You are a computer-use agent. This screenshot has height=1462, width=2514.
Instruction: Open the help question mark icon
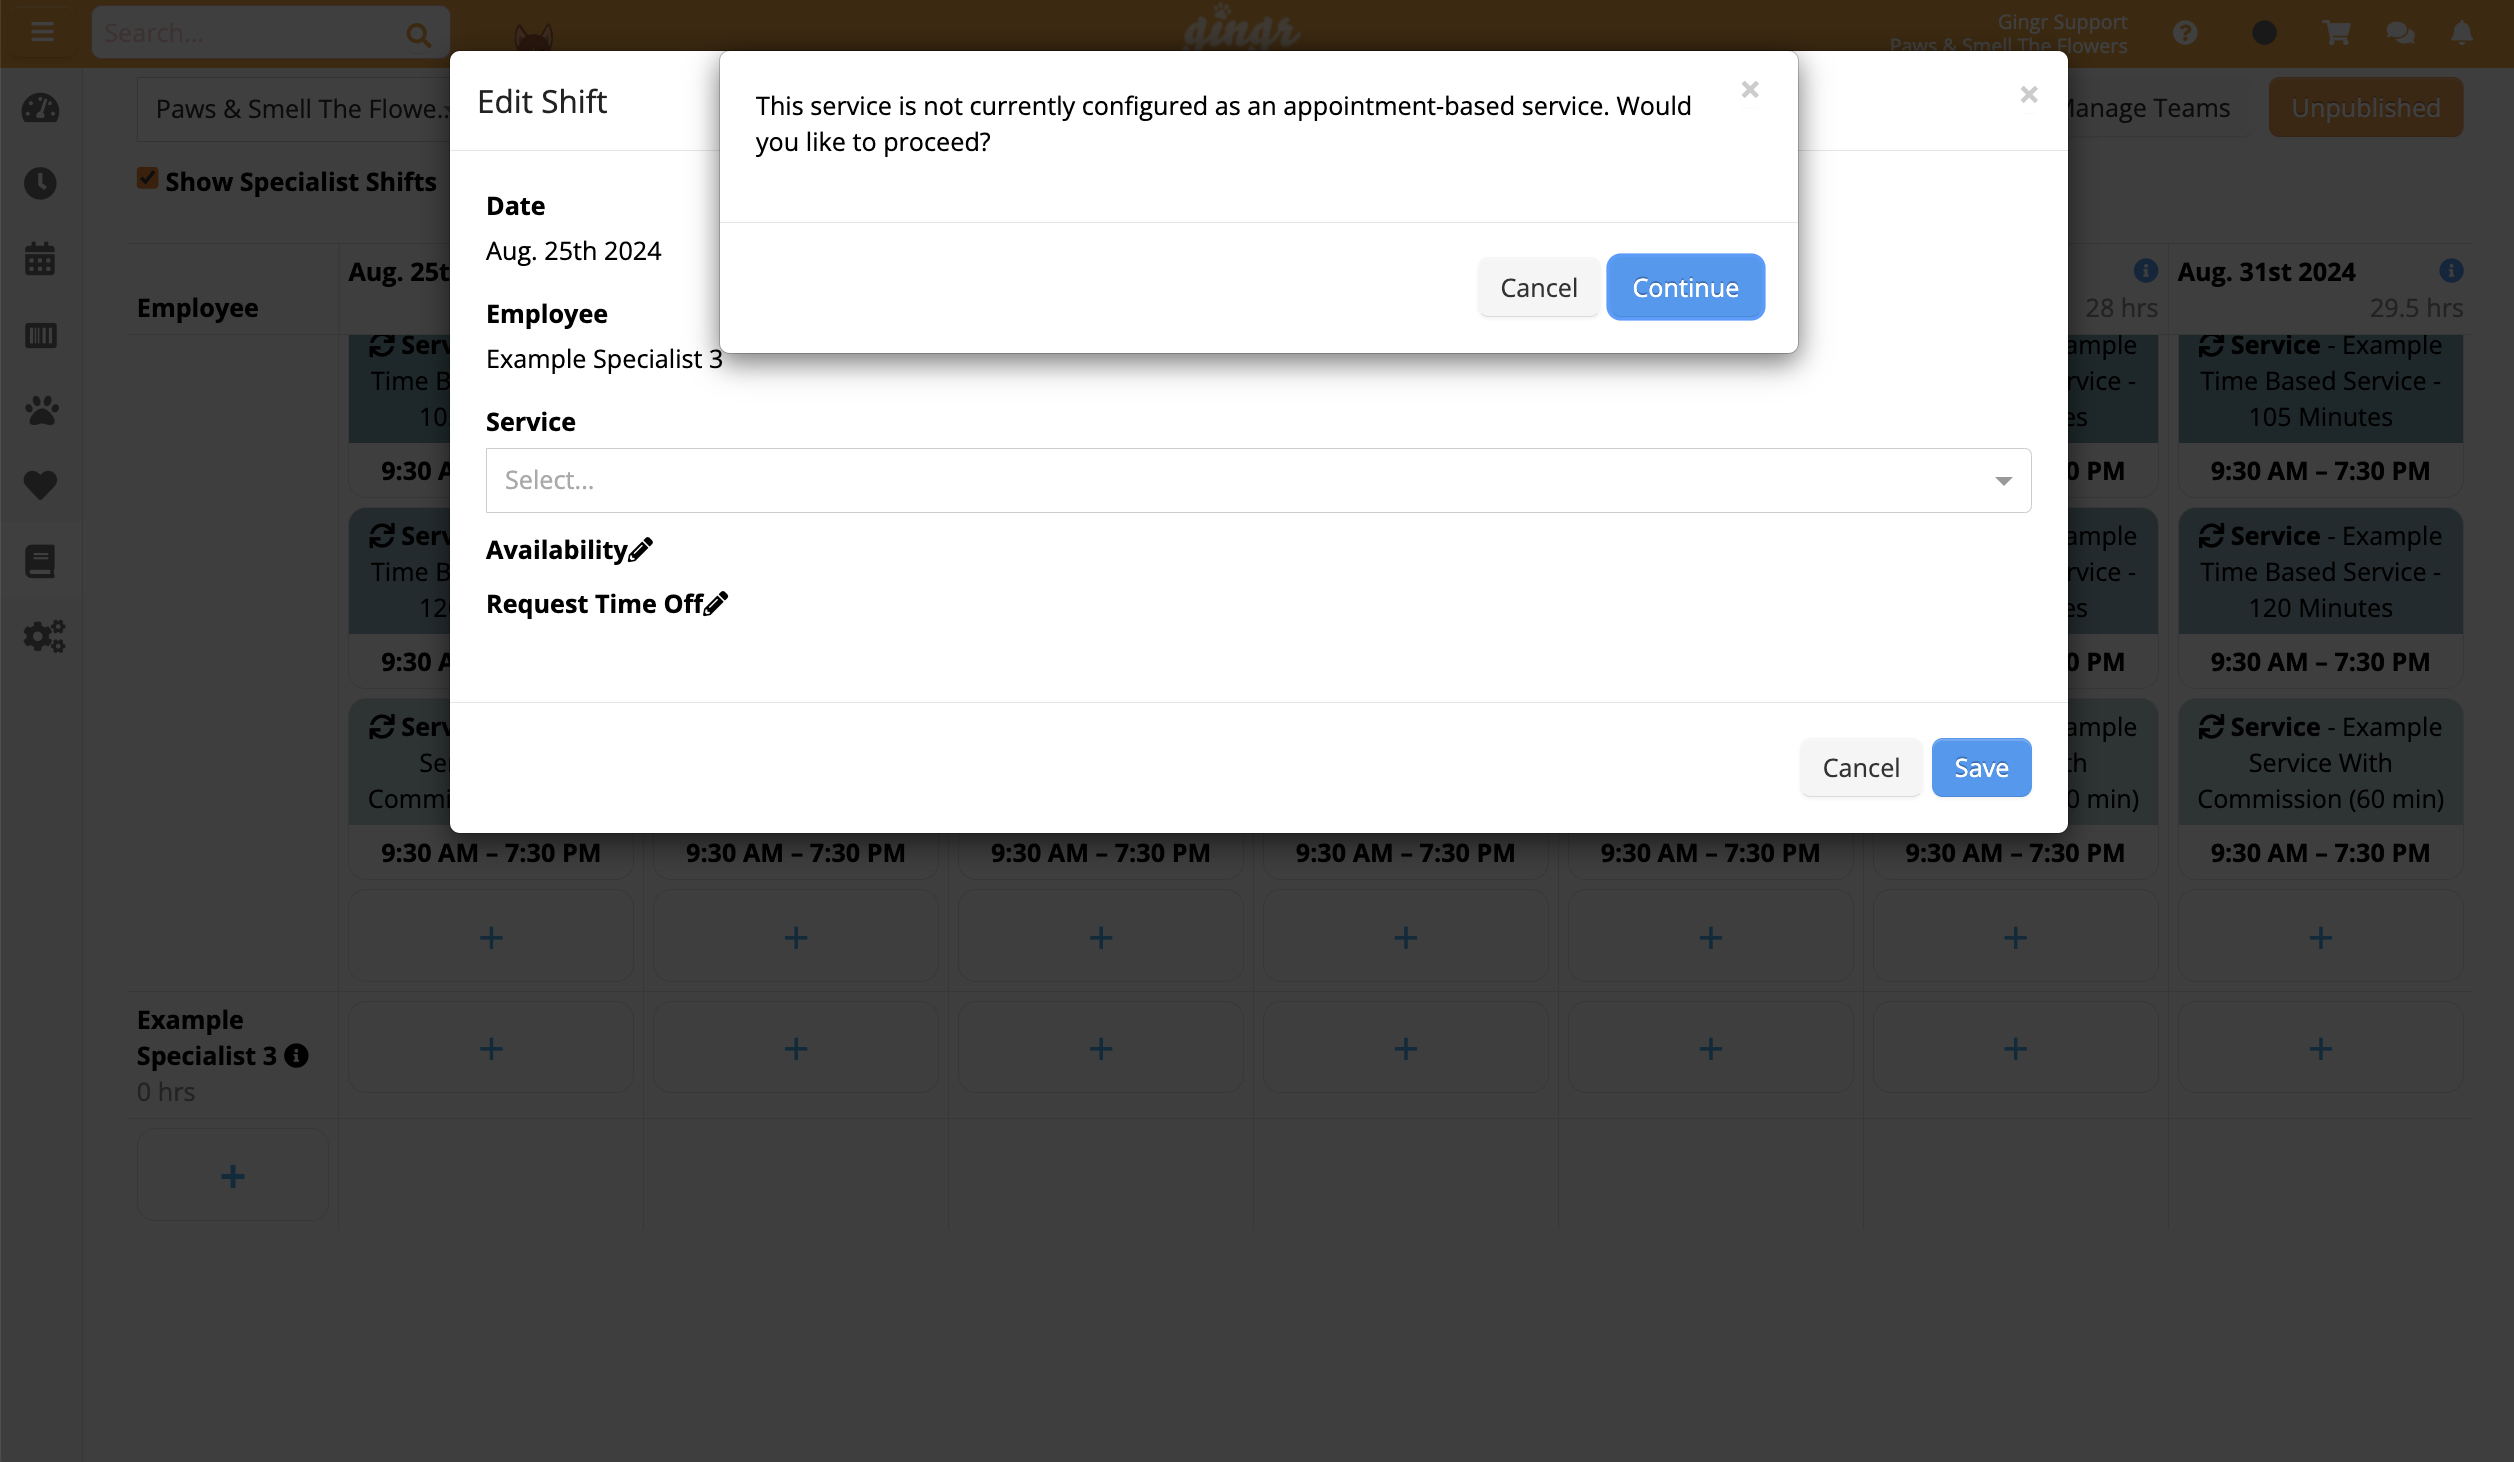[2185, 33]
